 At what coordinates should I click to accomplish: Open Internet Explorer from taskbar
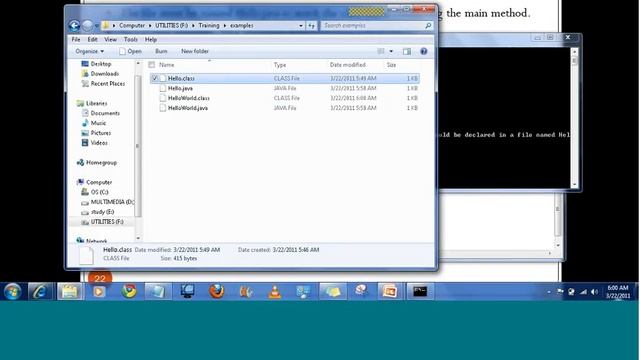click(x=40, y=291)
